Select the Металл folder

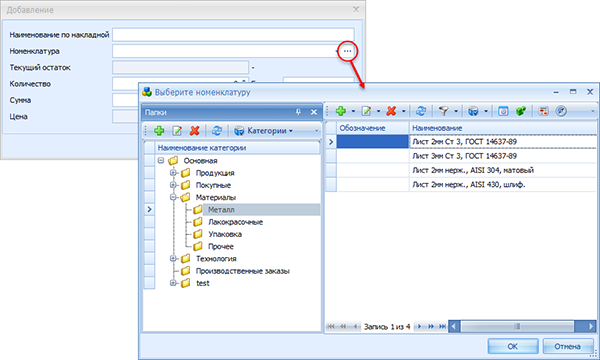click(x=221, y=210)
